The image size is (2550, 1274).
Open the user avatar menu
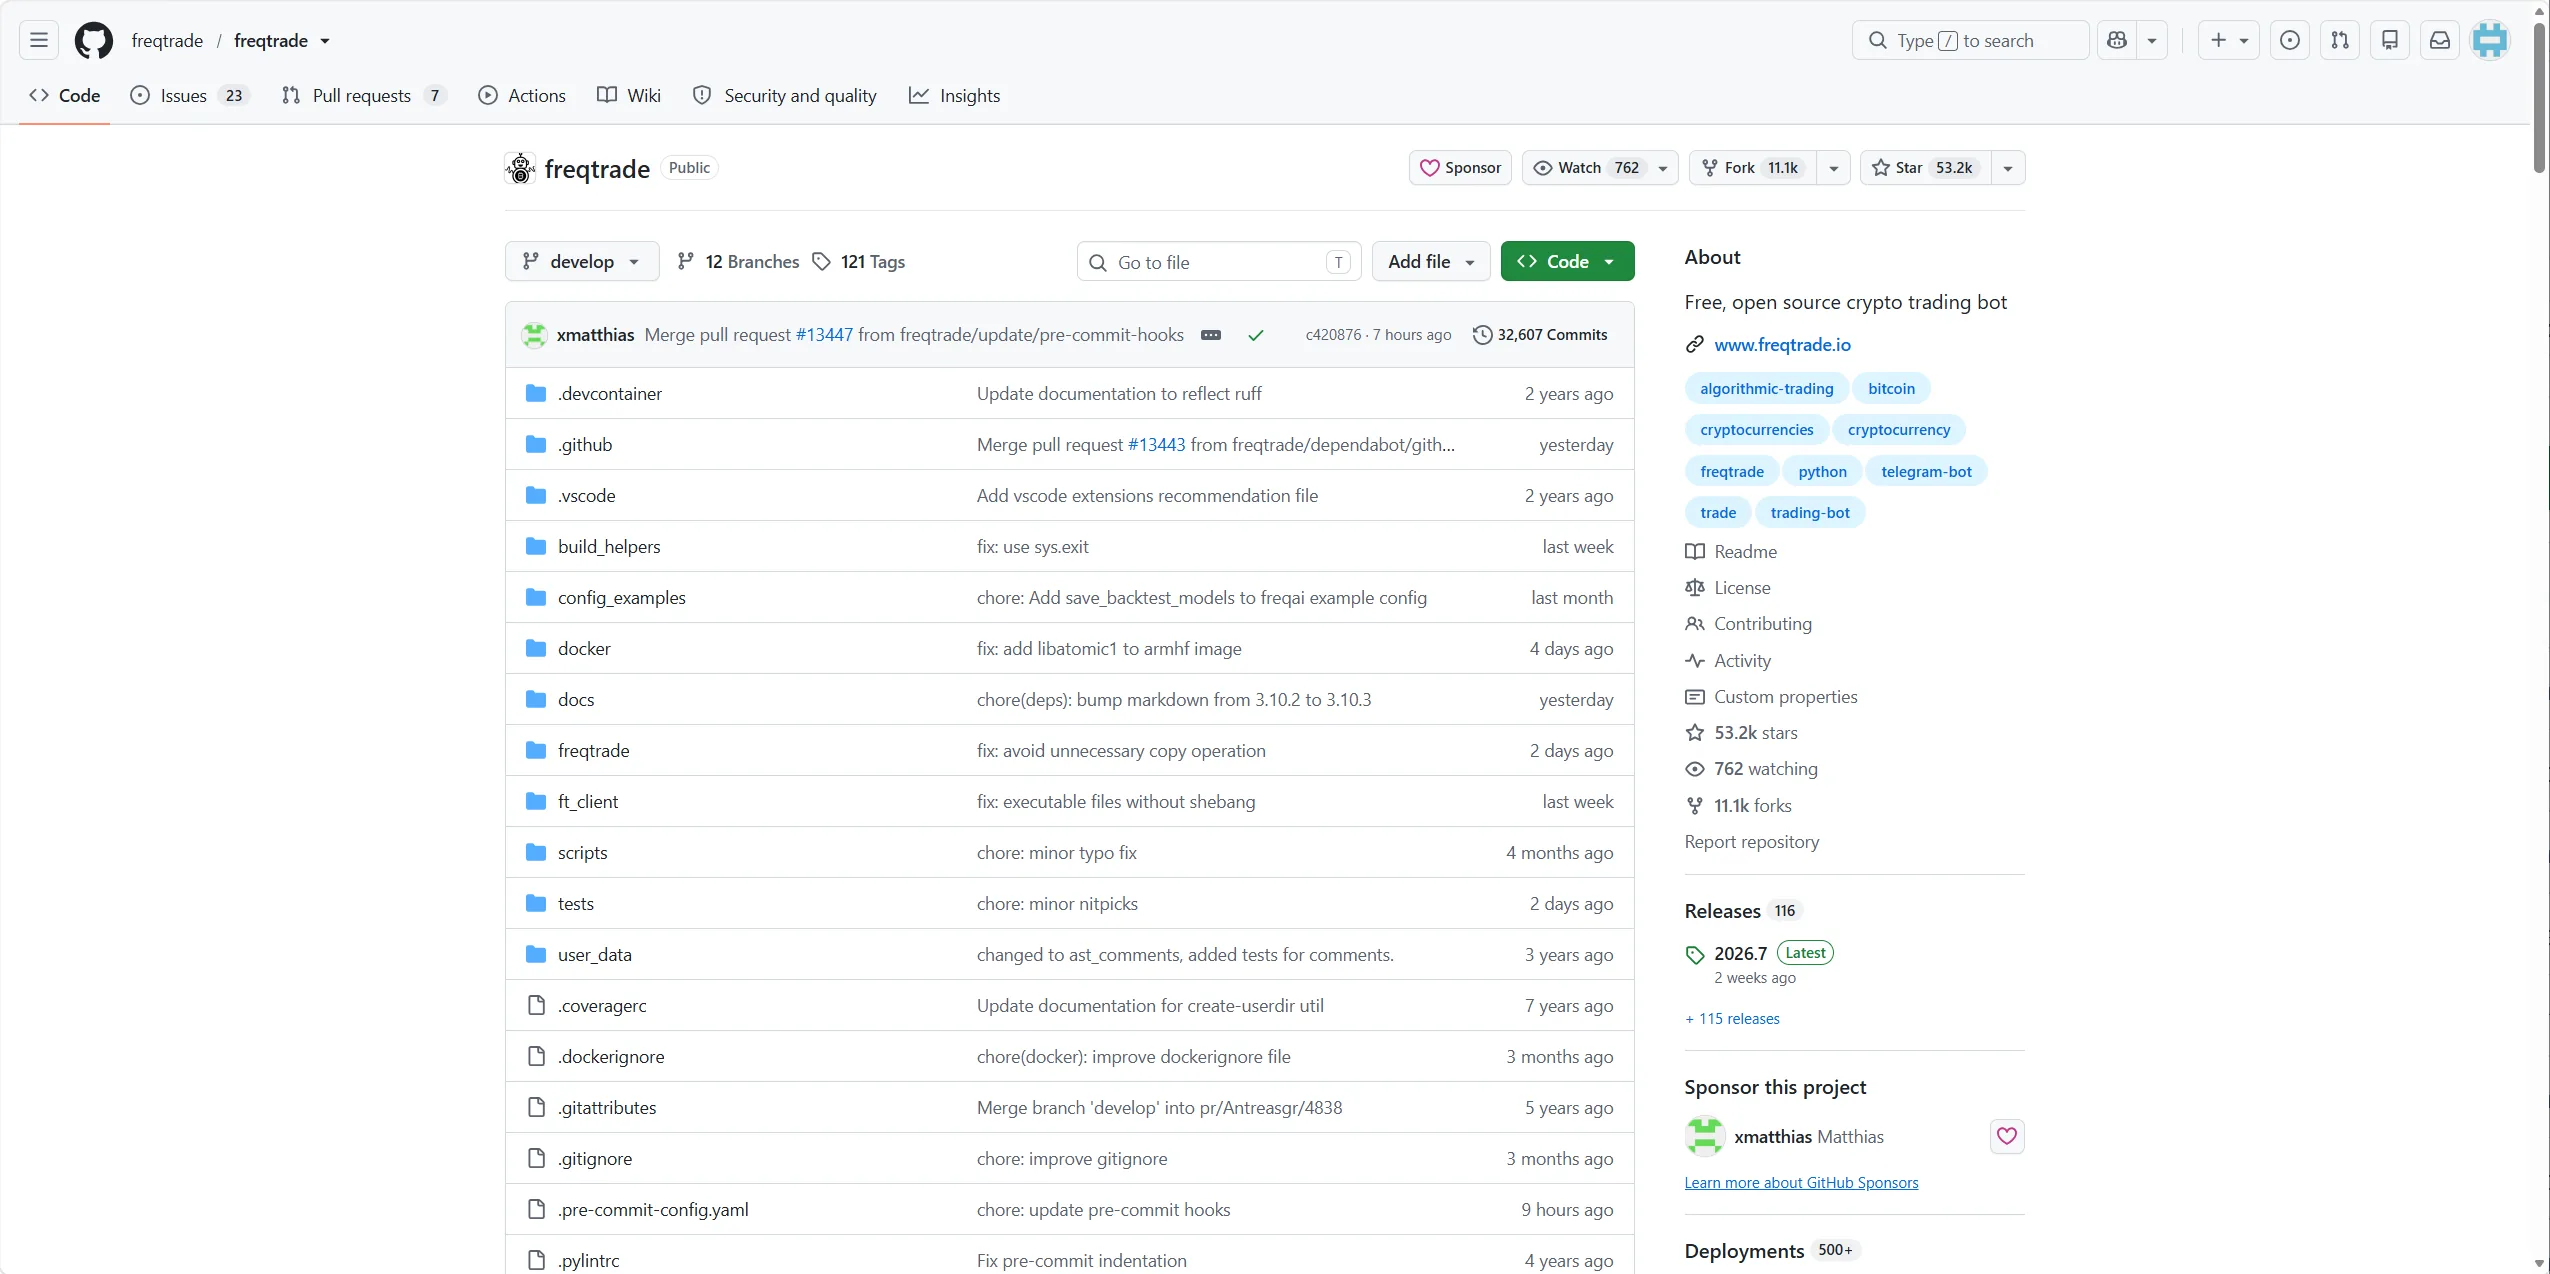coord(2490,40)
